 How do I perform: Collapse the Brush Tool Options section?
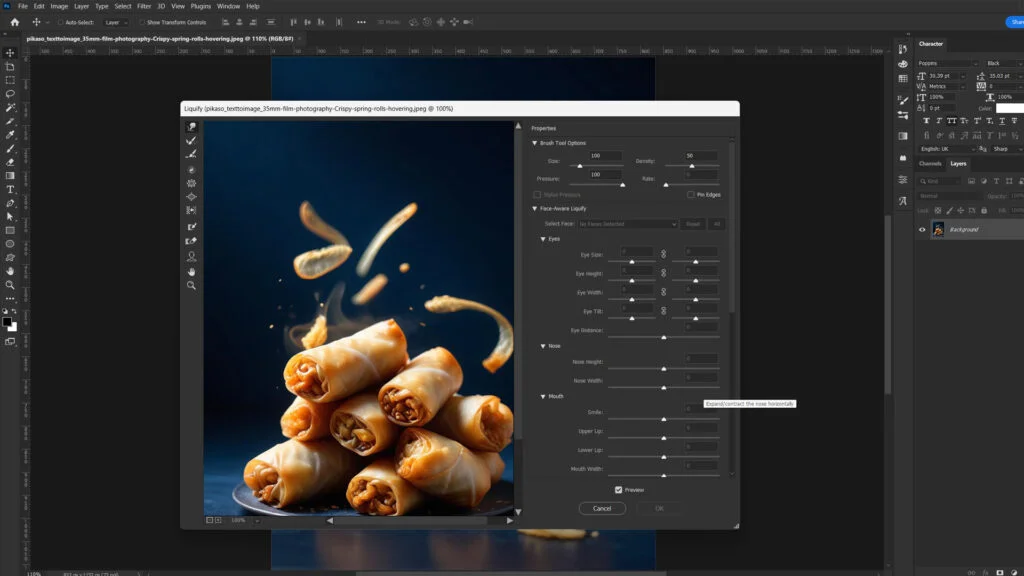point(535,143)
